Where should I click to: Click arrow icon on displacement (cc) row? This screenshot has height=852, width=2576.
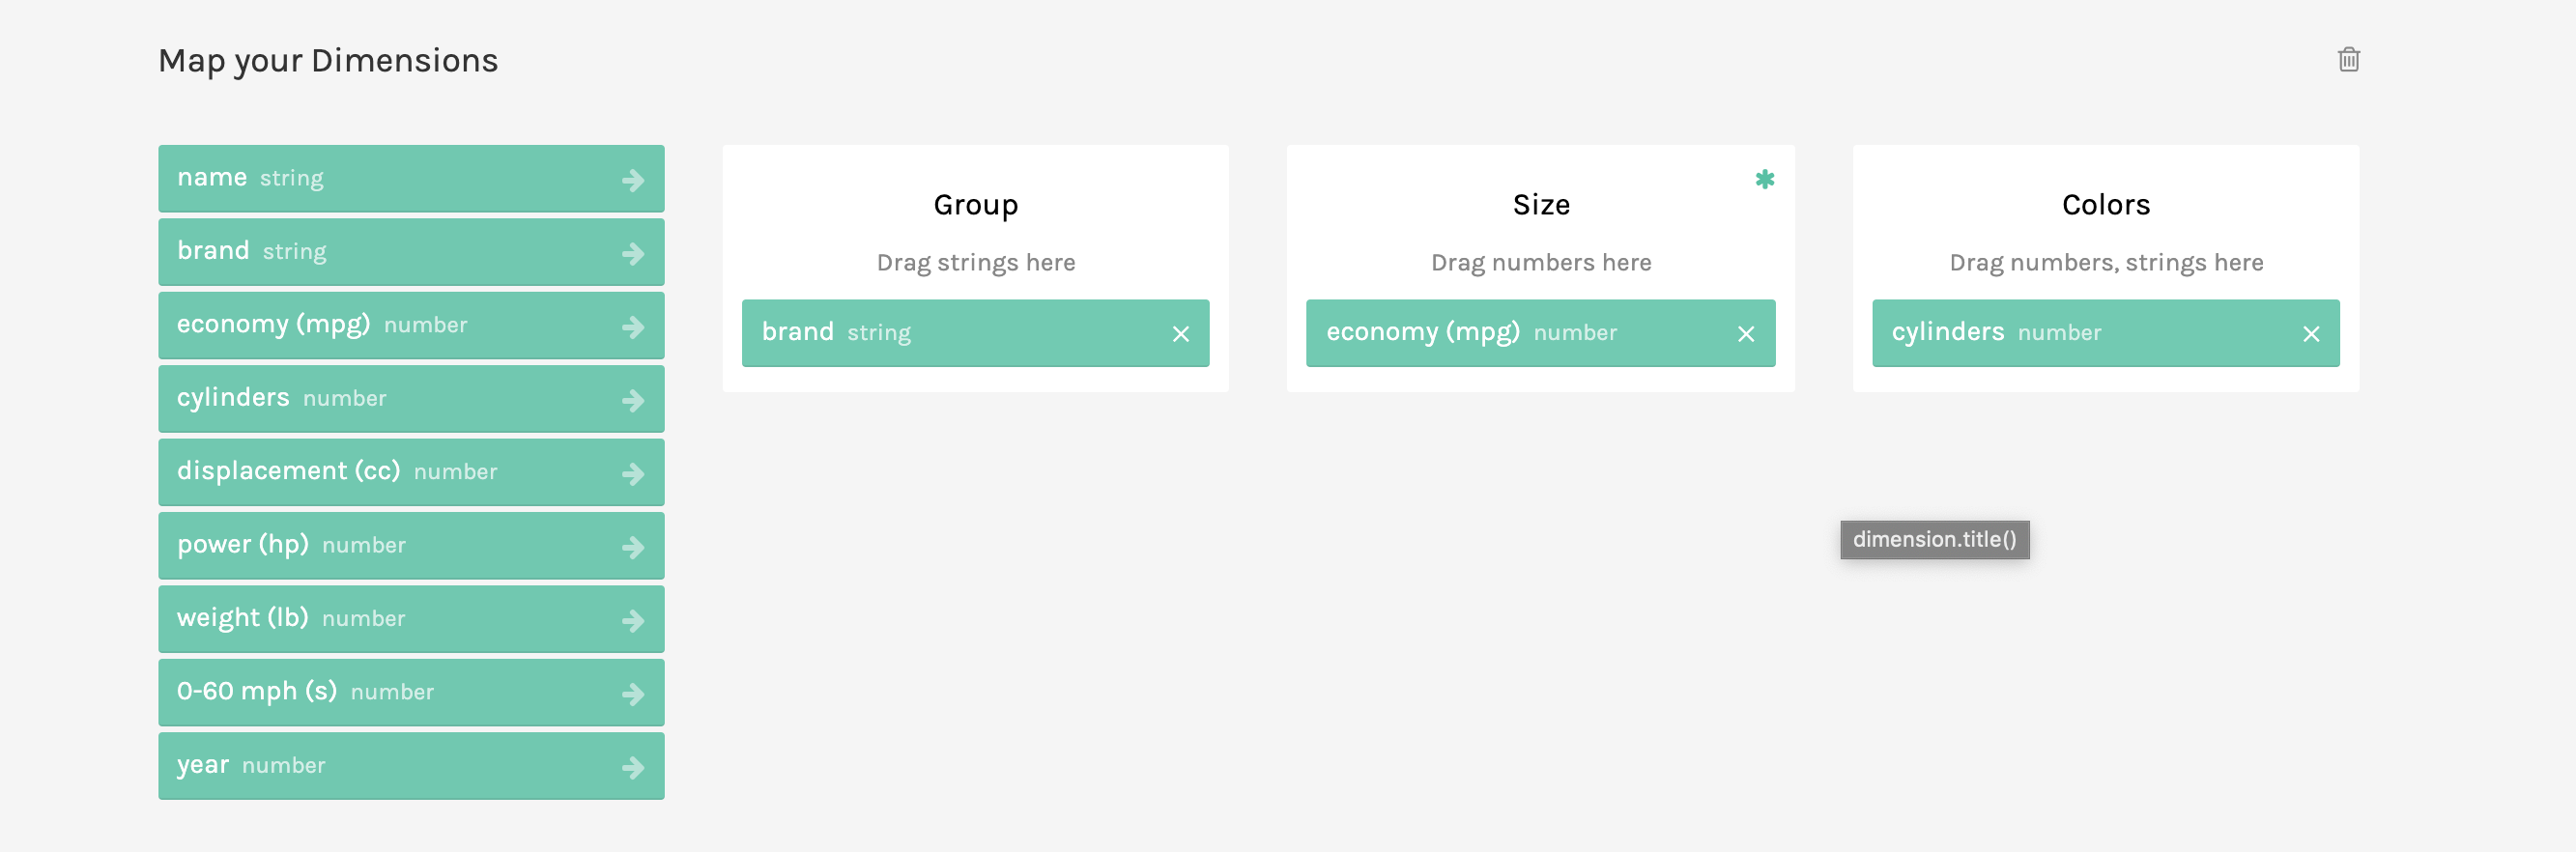coord(632,474)
